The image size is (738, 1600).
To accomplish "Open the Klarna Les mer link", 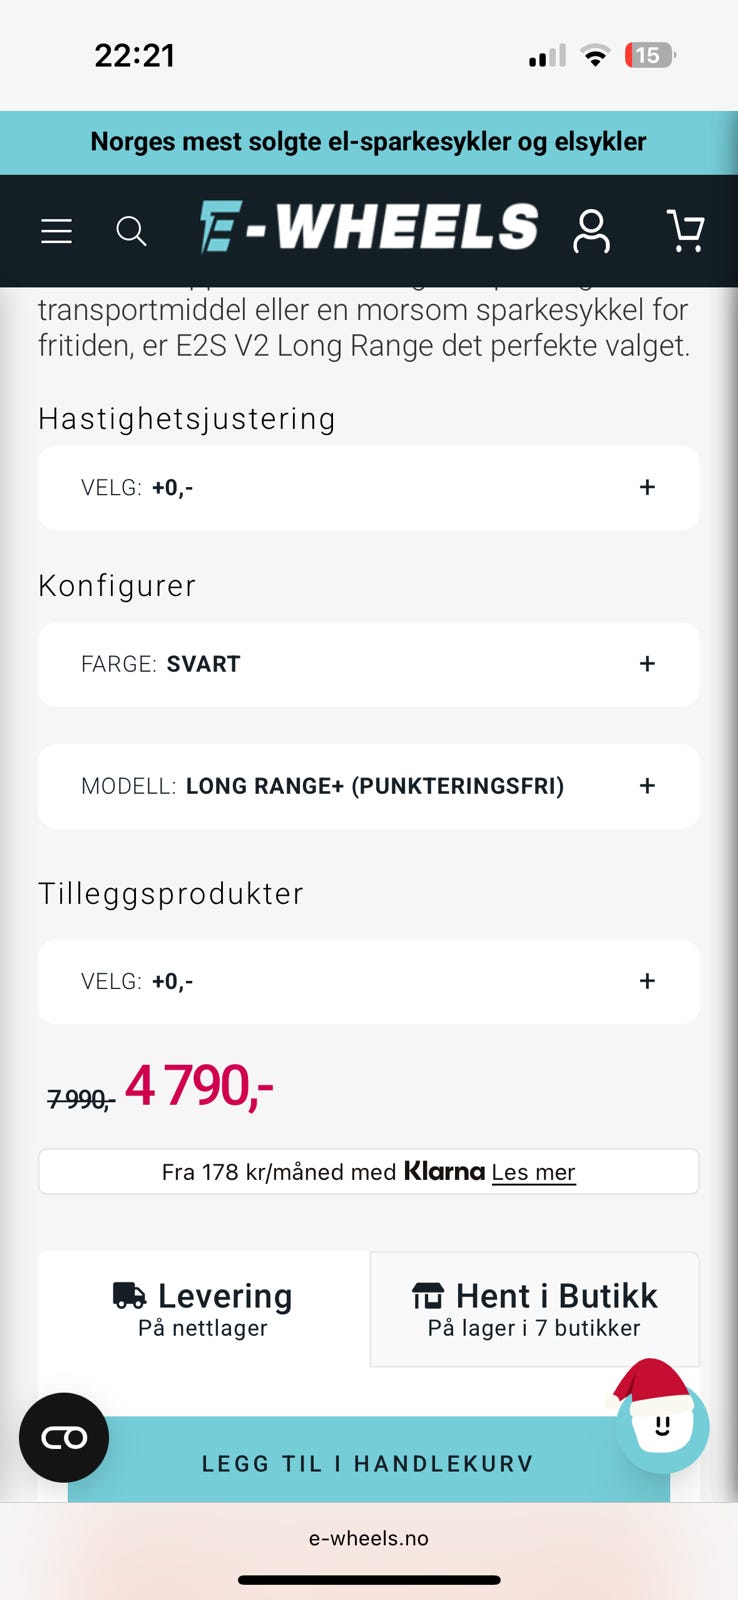I will [x=533, y=1172].
